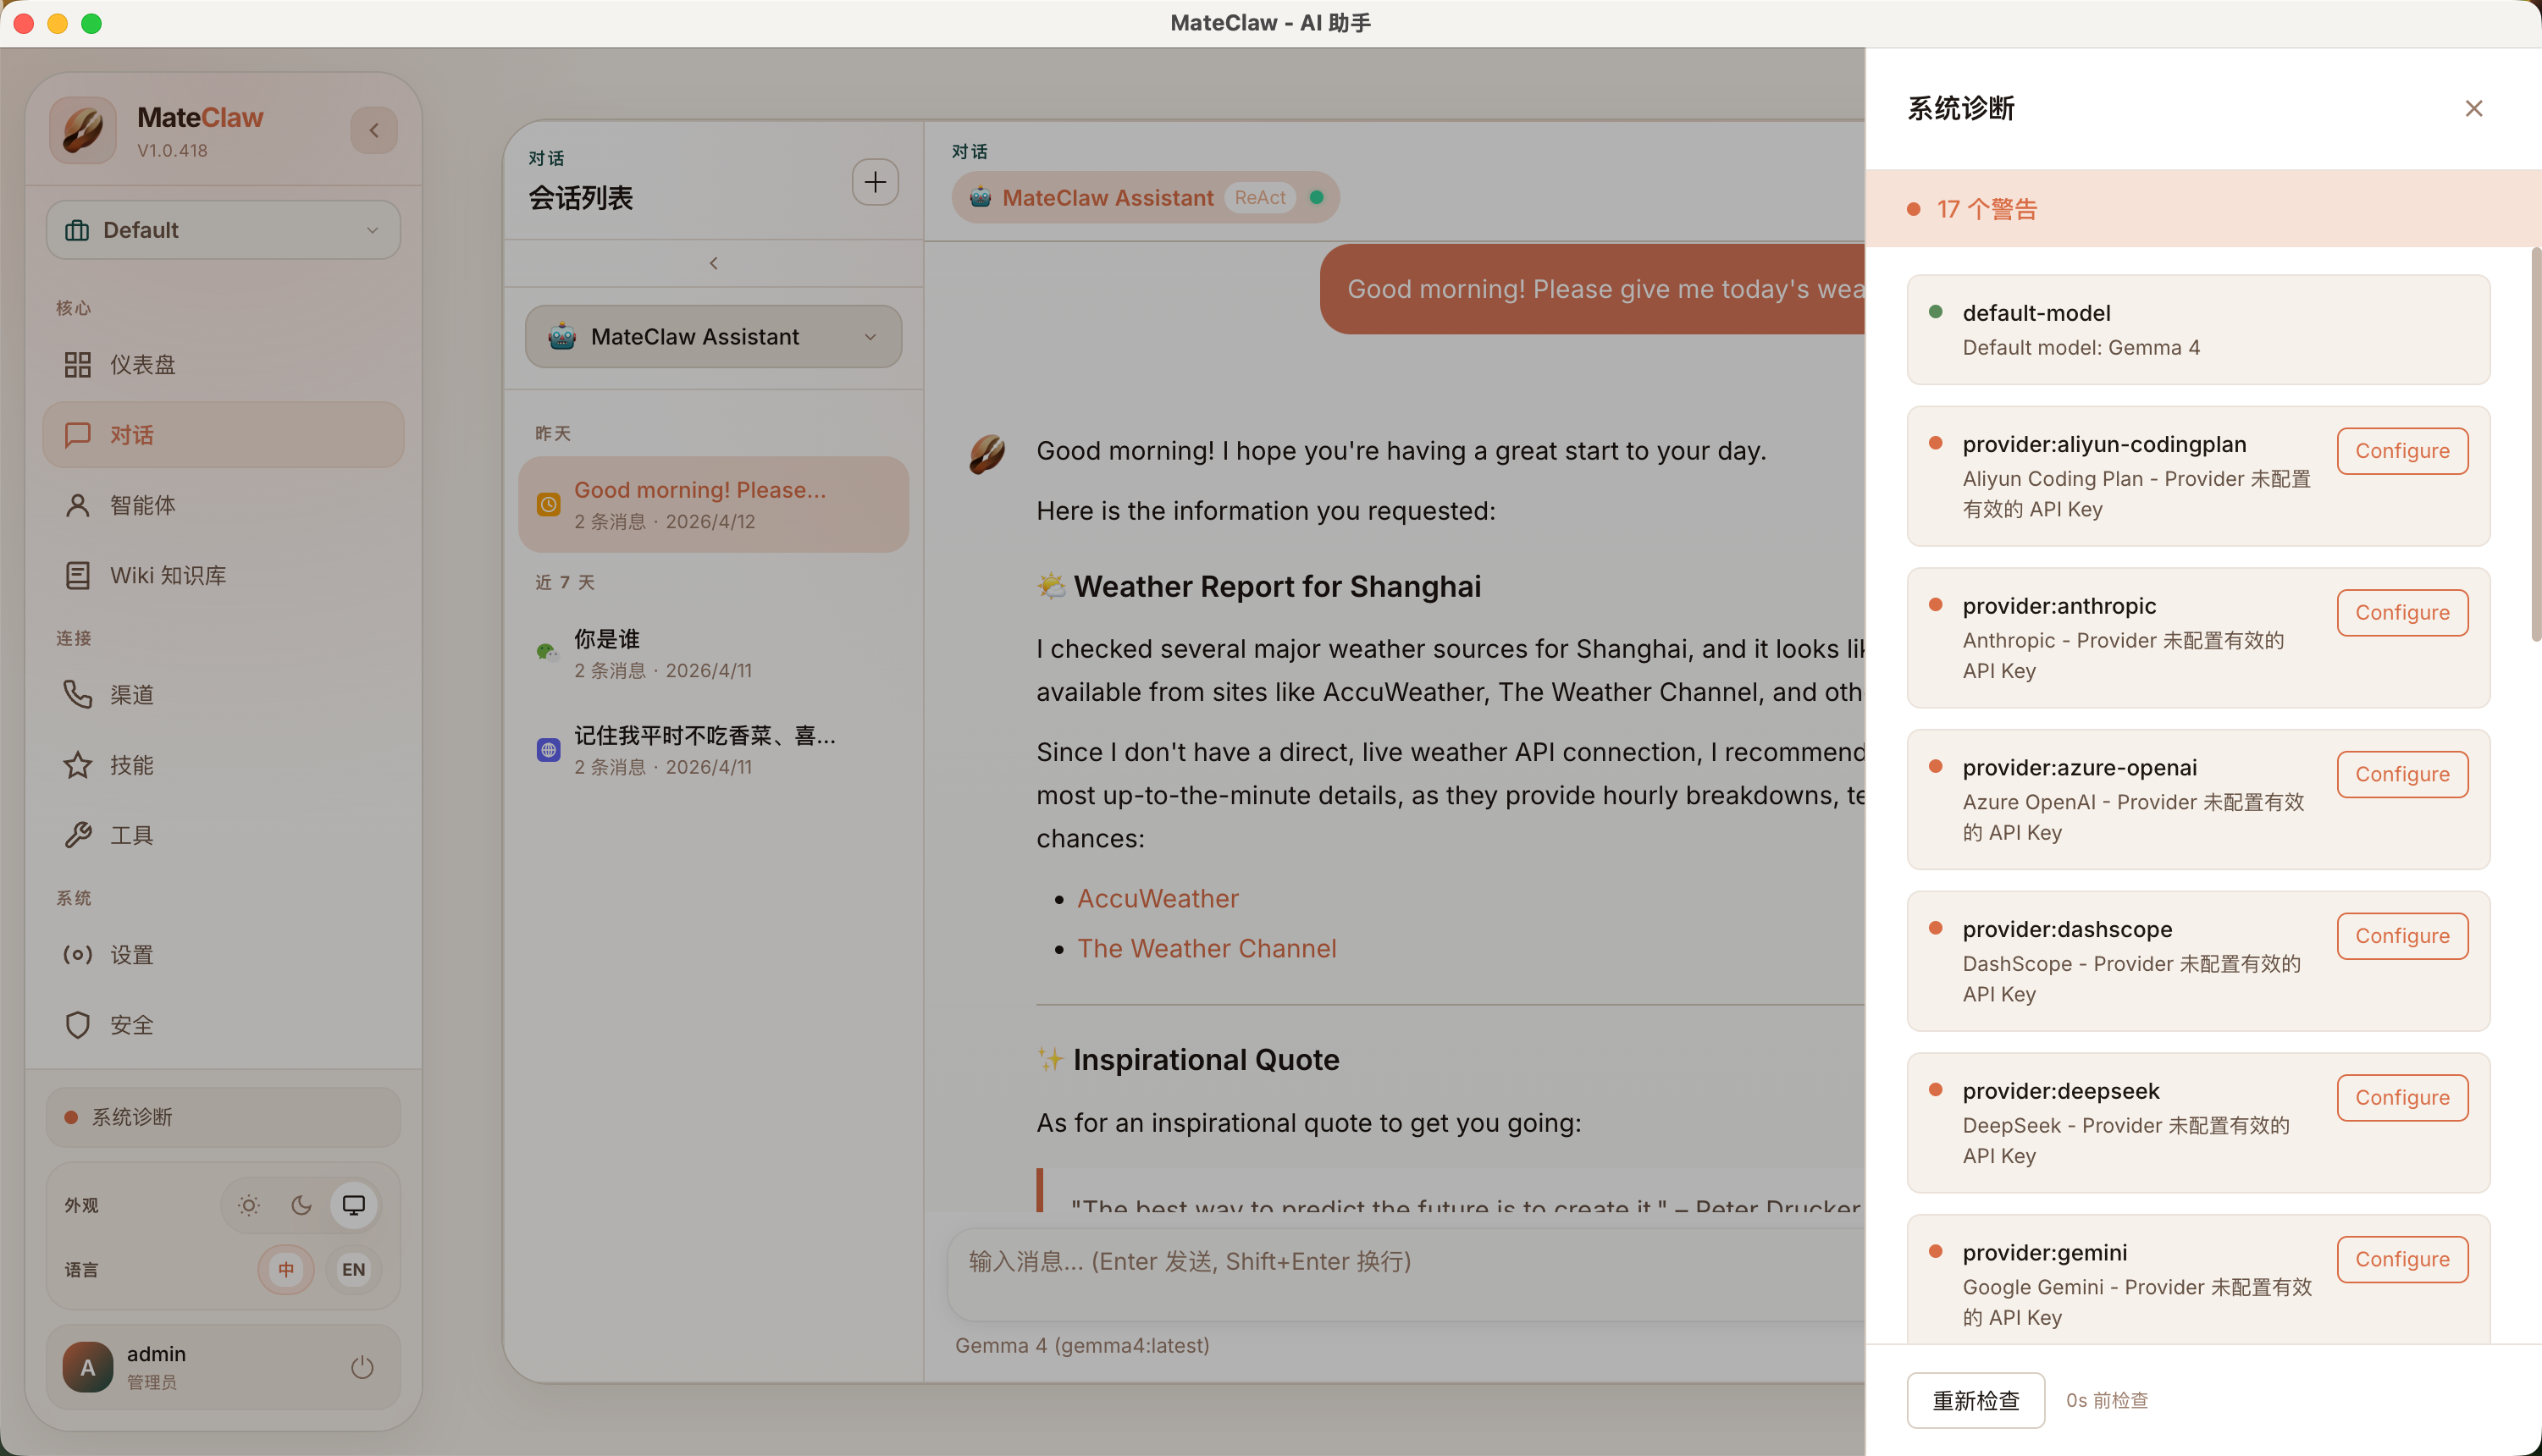Open the MateClaw Assistant agent selector dropdown

[713, 337]
